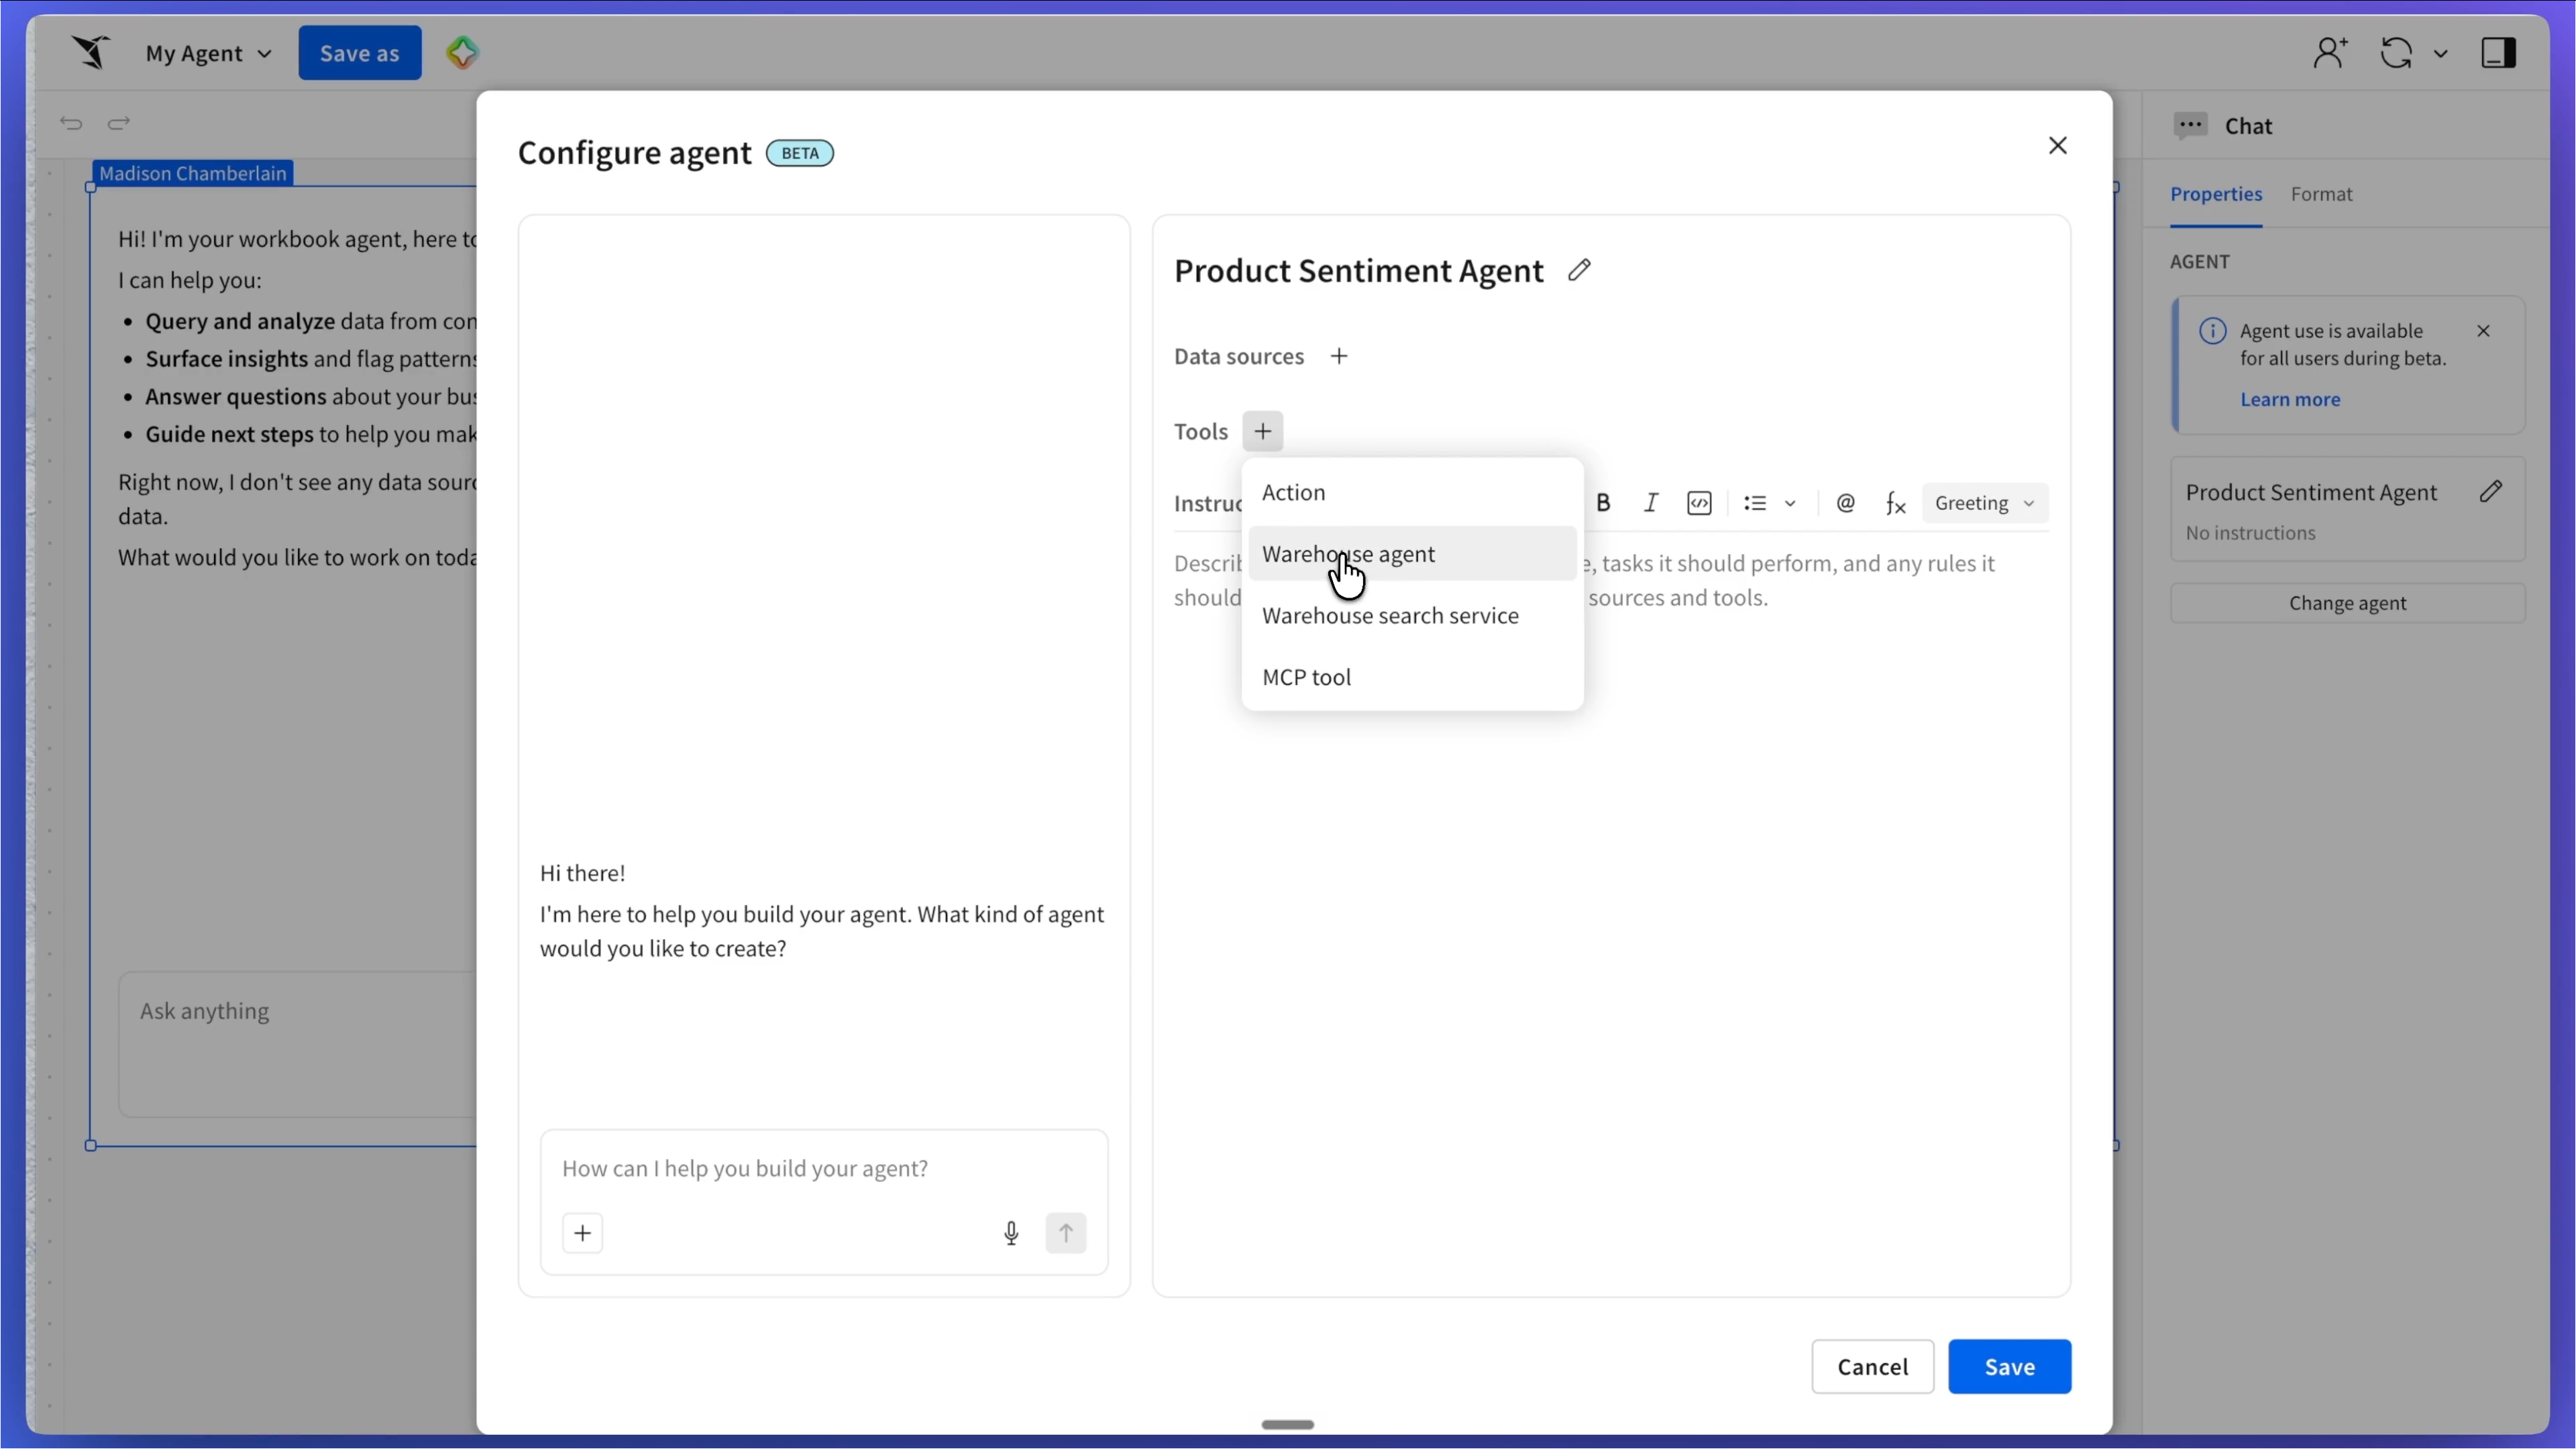Click the @ mention icon
The width and height of the screenshot is (2576, 1449).
pyautogui.click(x=1846, y=503)
